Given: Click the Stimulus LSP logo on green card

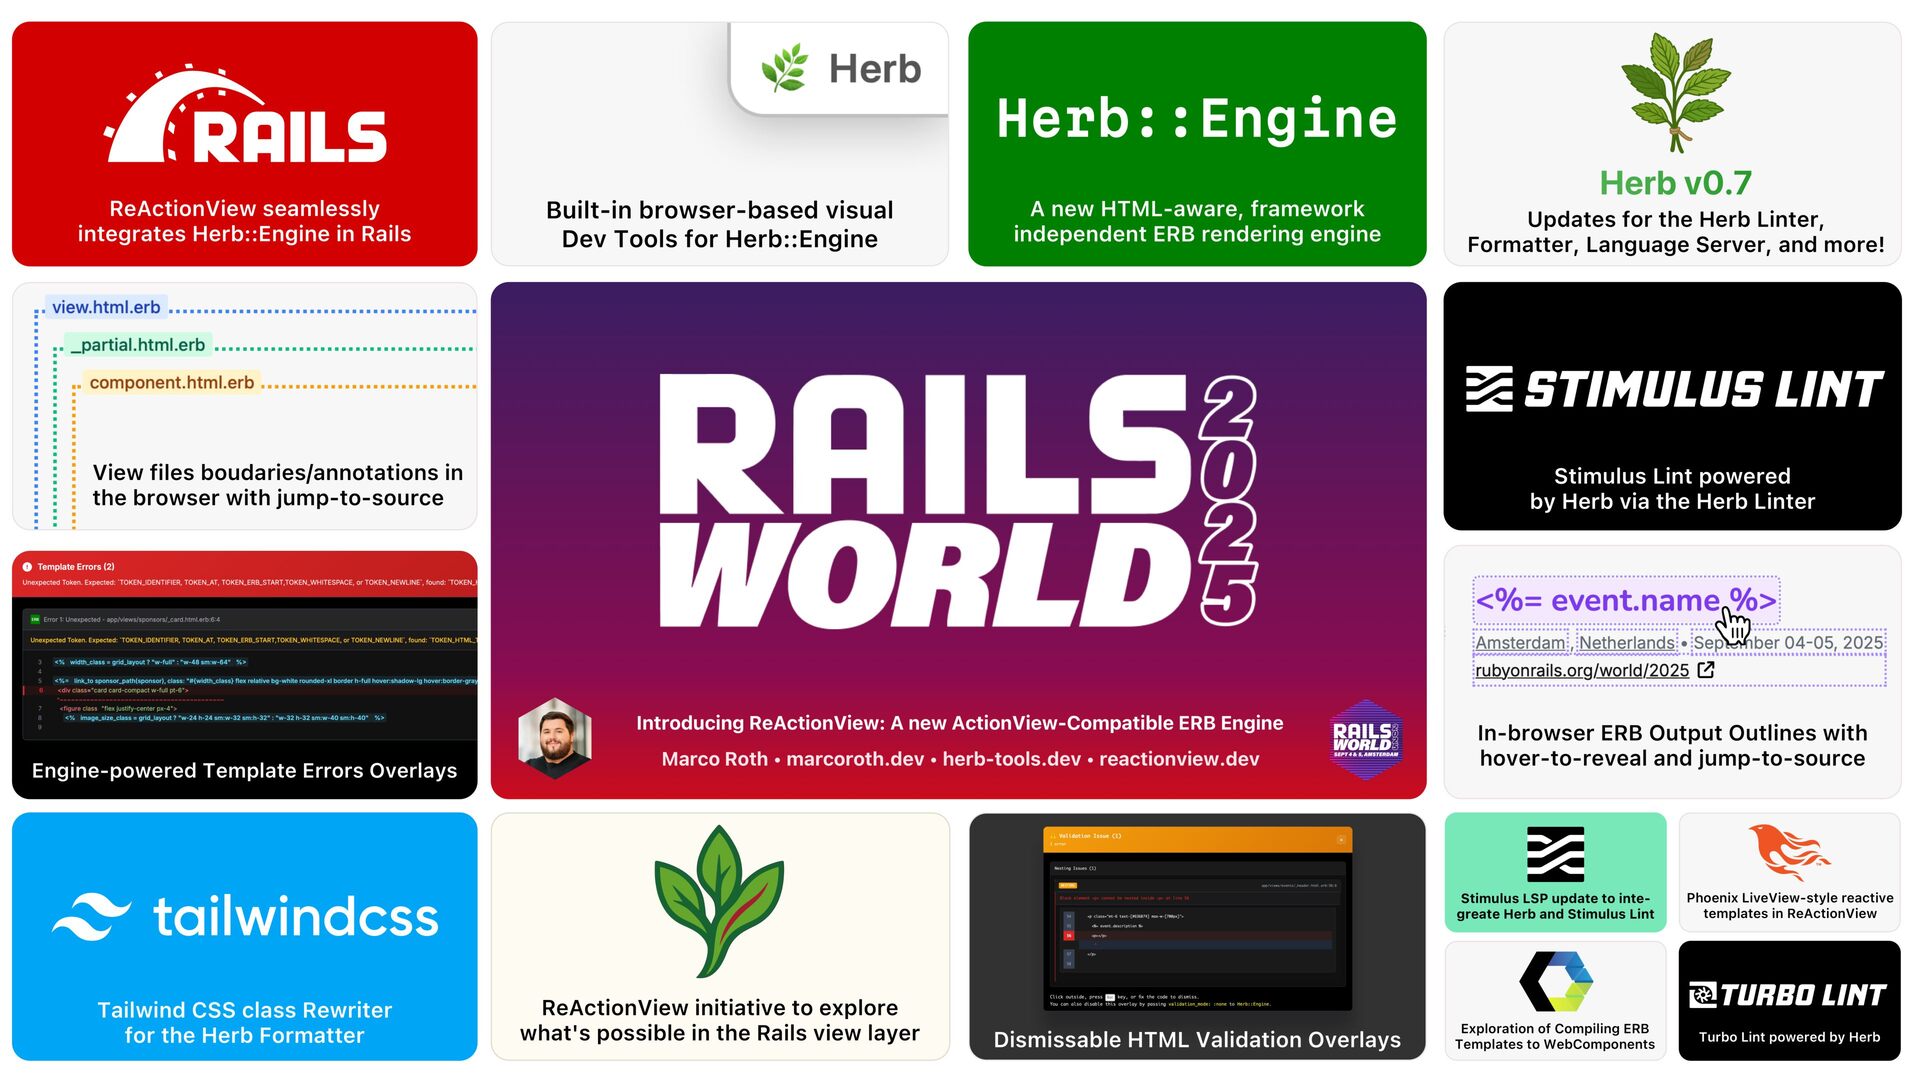Looking at the screenshot, I should pos(1555,855).
